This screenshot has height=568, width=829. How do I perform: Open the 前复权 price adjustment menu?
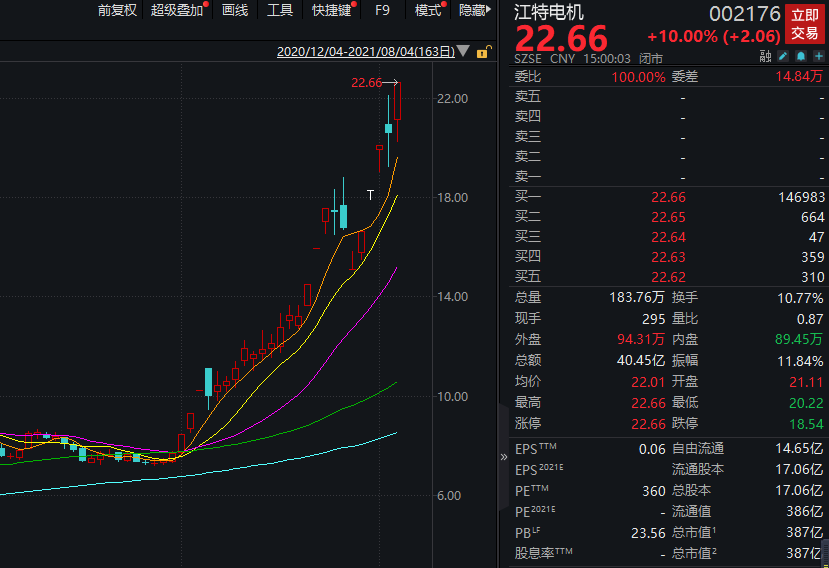coord(117,10)
